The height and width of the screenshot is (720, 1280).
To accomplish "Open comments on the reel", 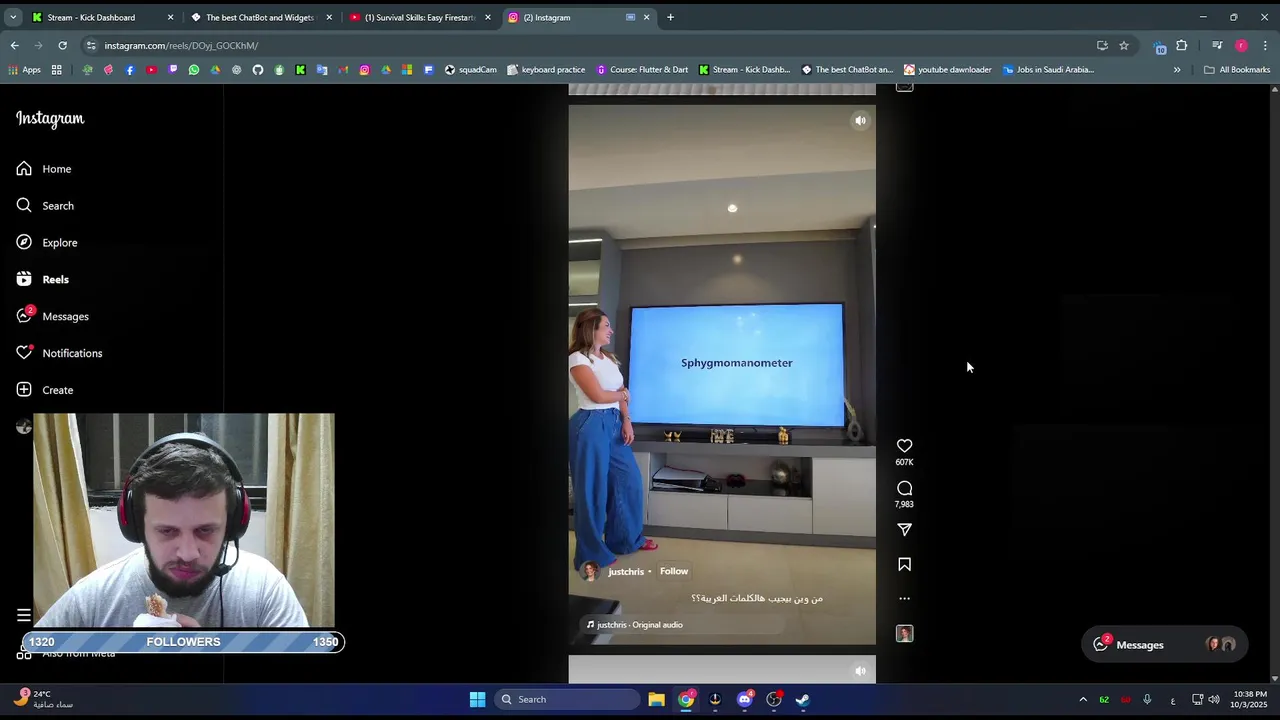I will pos(904,488).
